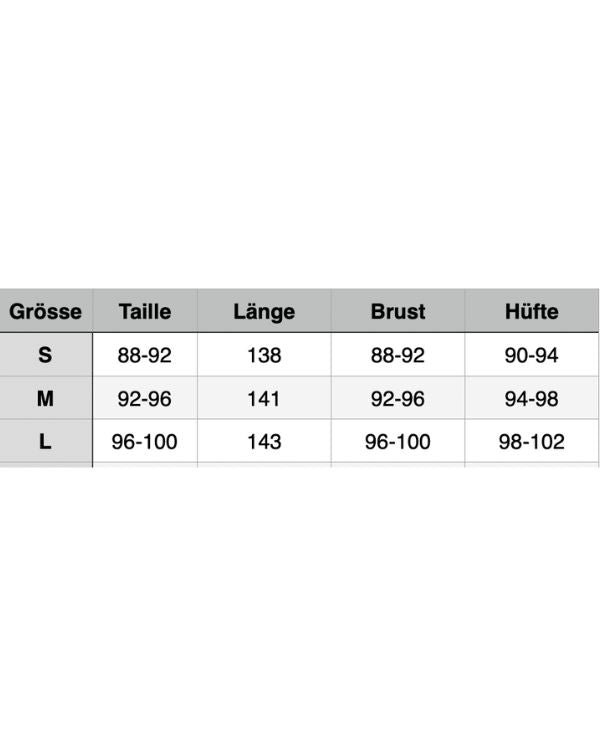Select the size S row label
The height and width of the screenshot is (750, 600).
point(46,355)
